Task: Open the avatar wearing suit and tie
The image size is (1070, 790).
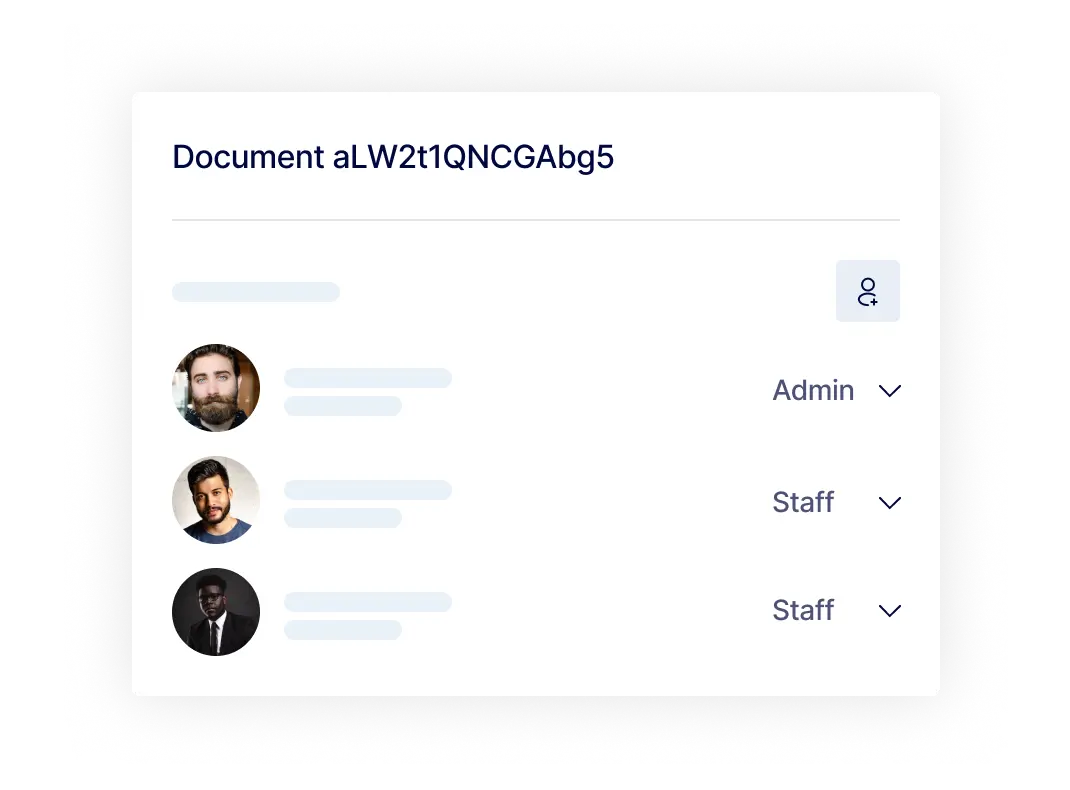Action: (216, 612)
